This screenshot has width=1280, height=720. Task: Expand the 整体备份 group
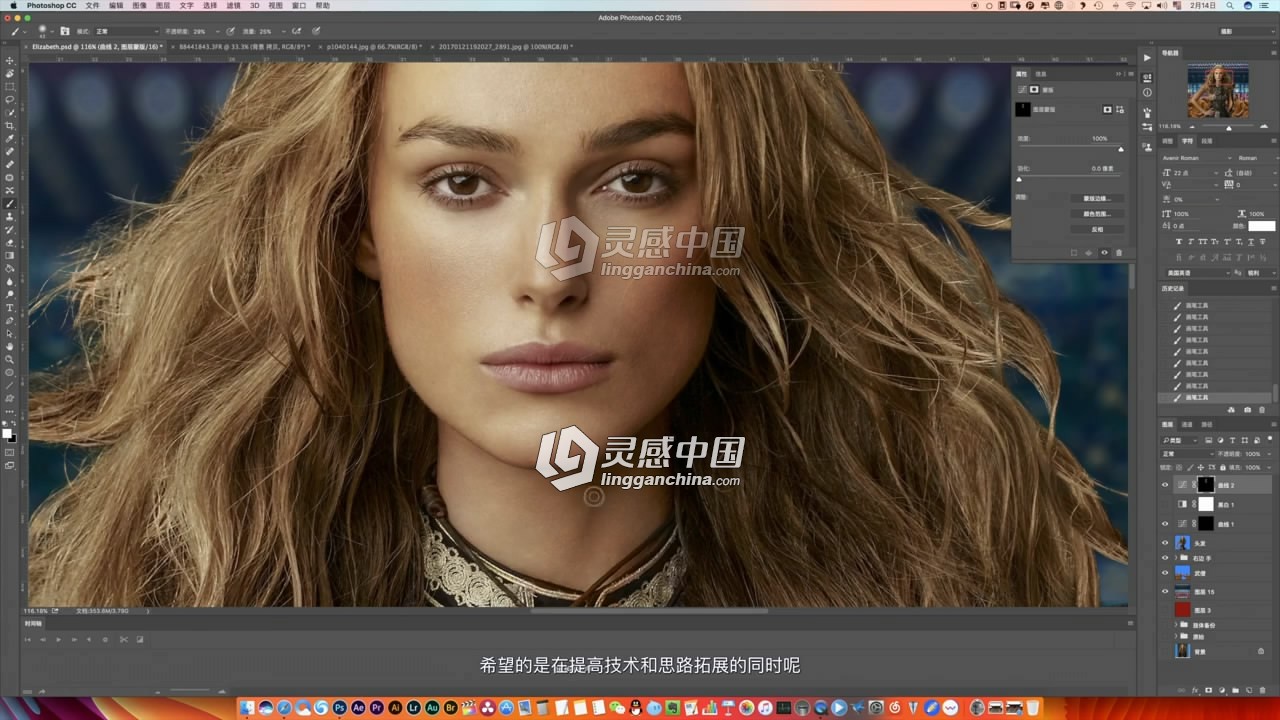click(1177, 625)
